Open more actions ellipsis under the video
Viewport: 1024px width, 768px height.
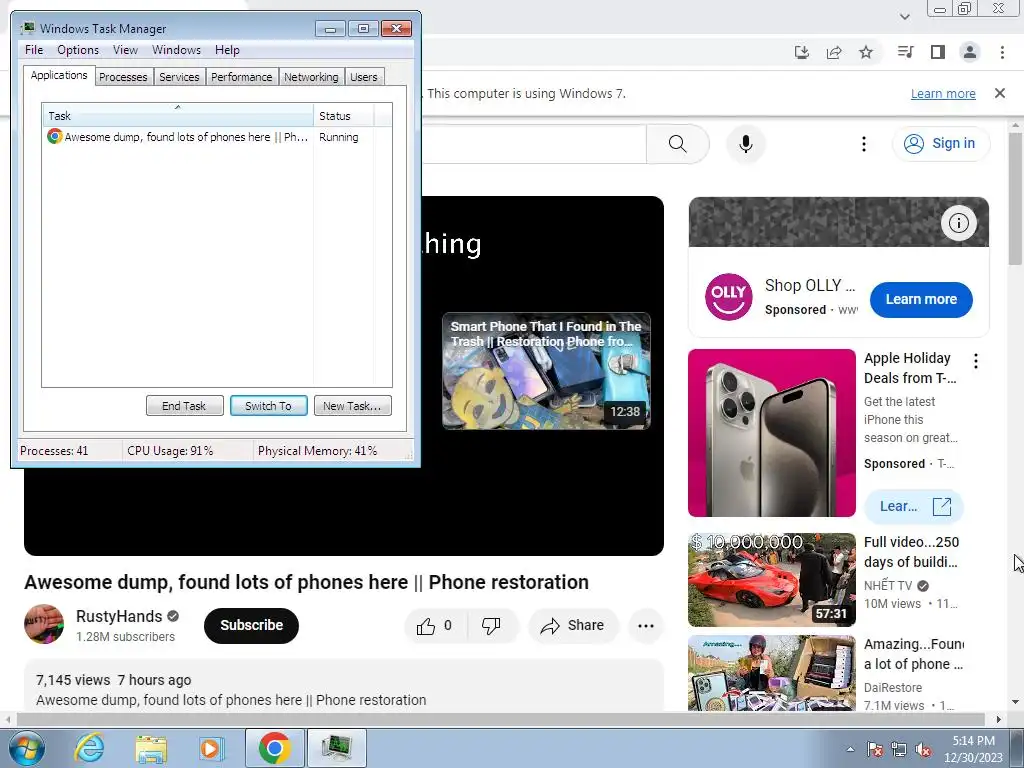[x=646, y=626]
